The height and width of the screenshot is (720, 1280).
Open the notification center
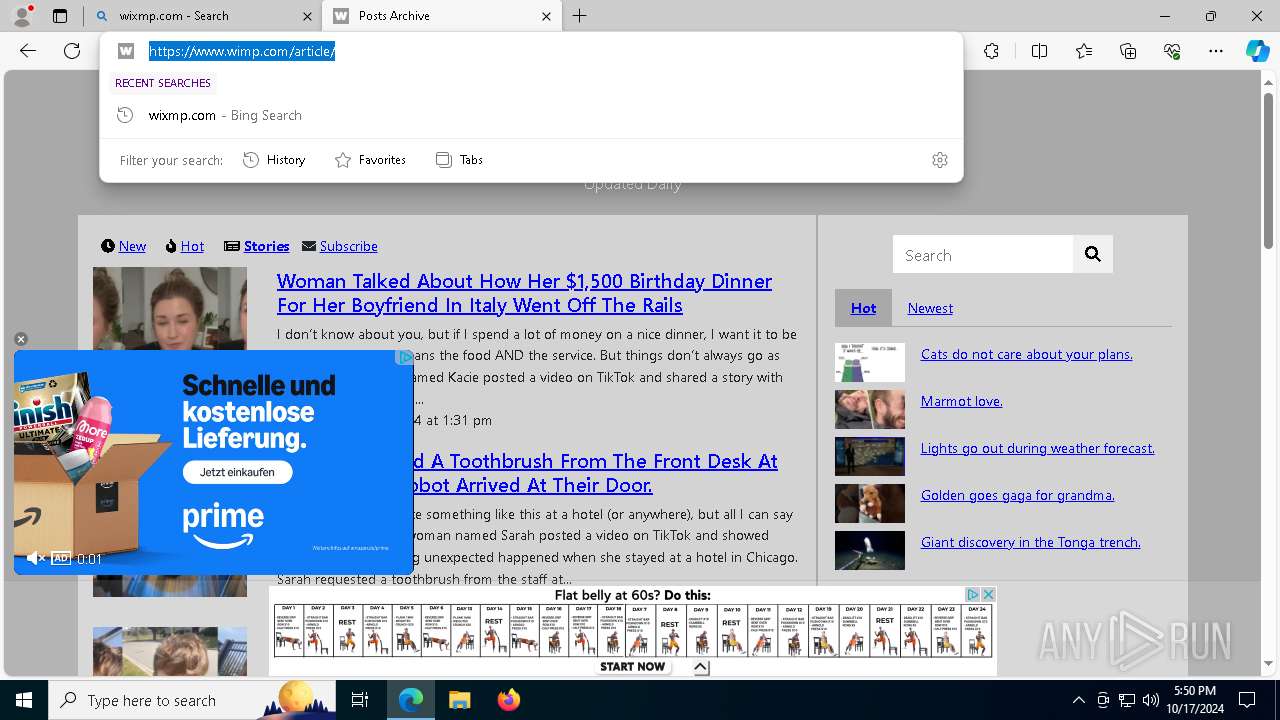(x=1247, y=700)
